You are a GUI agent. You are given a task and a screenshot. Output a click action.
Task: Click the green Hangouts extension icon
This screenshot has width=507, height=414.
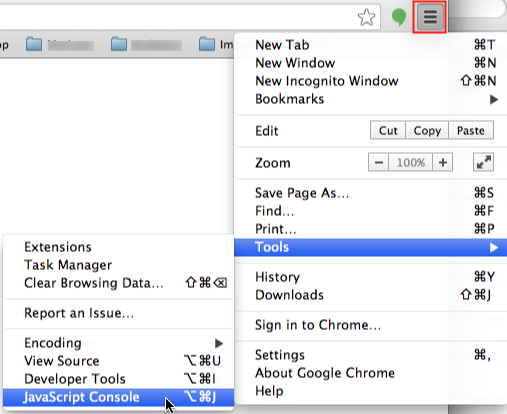click(x=399, y=17)
